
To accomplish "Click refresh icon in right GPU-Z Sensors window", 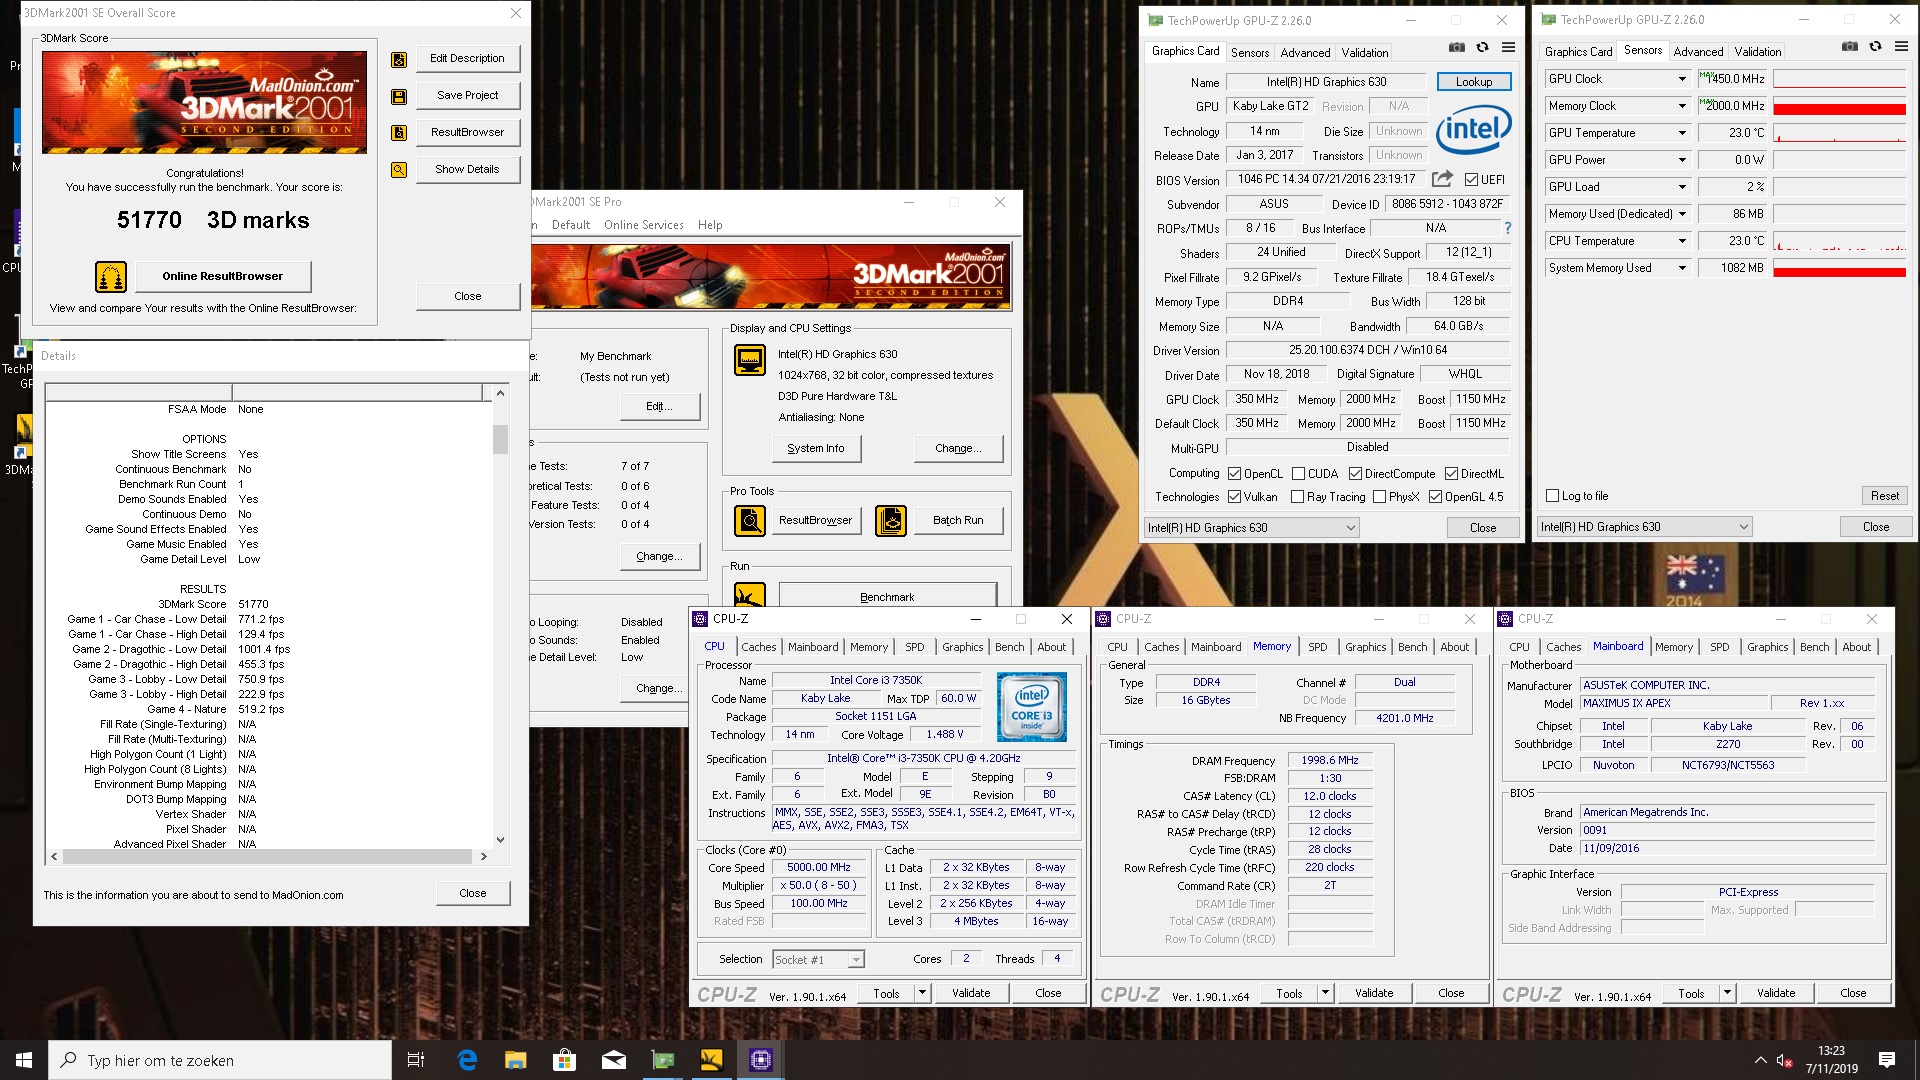I will [x=1875, y=46].
